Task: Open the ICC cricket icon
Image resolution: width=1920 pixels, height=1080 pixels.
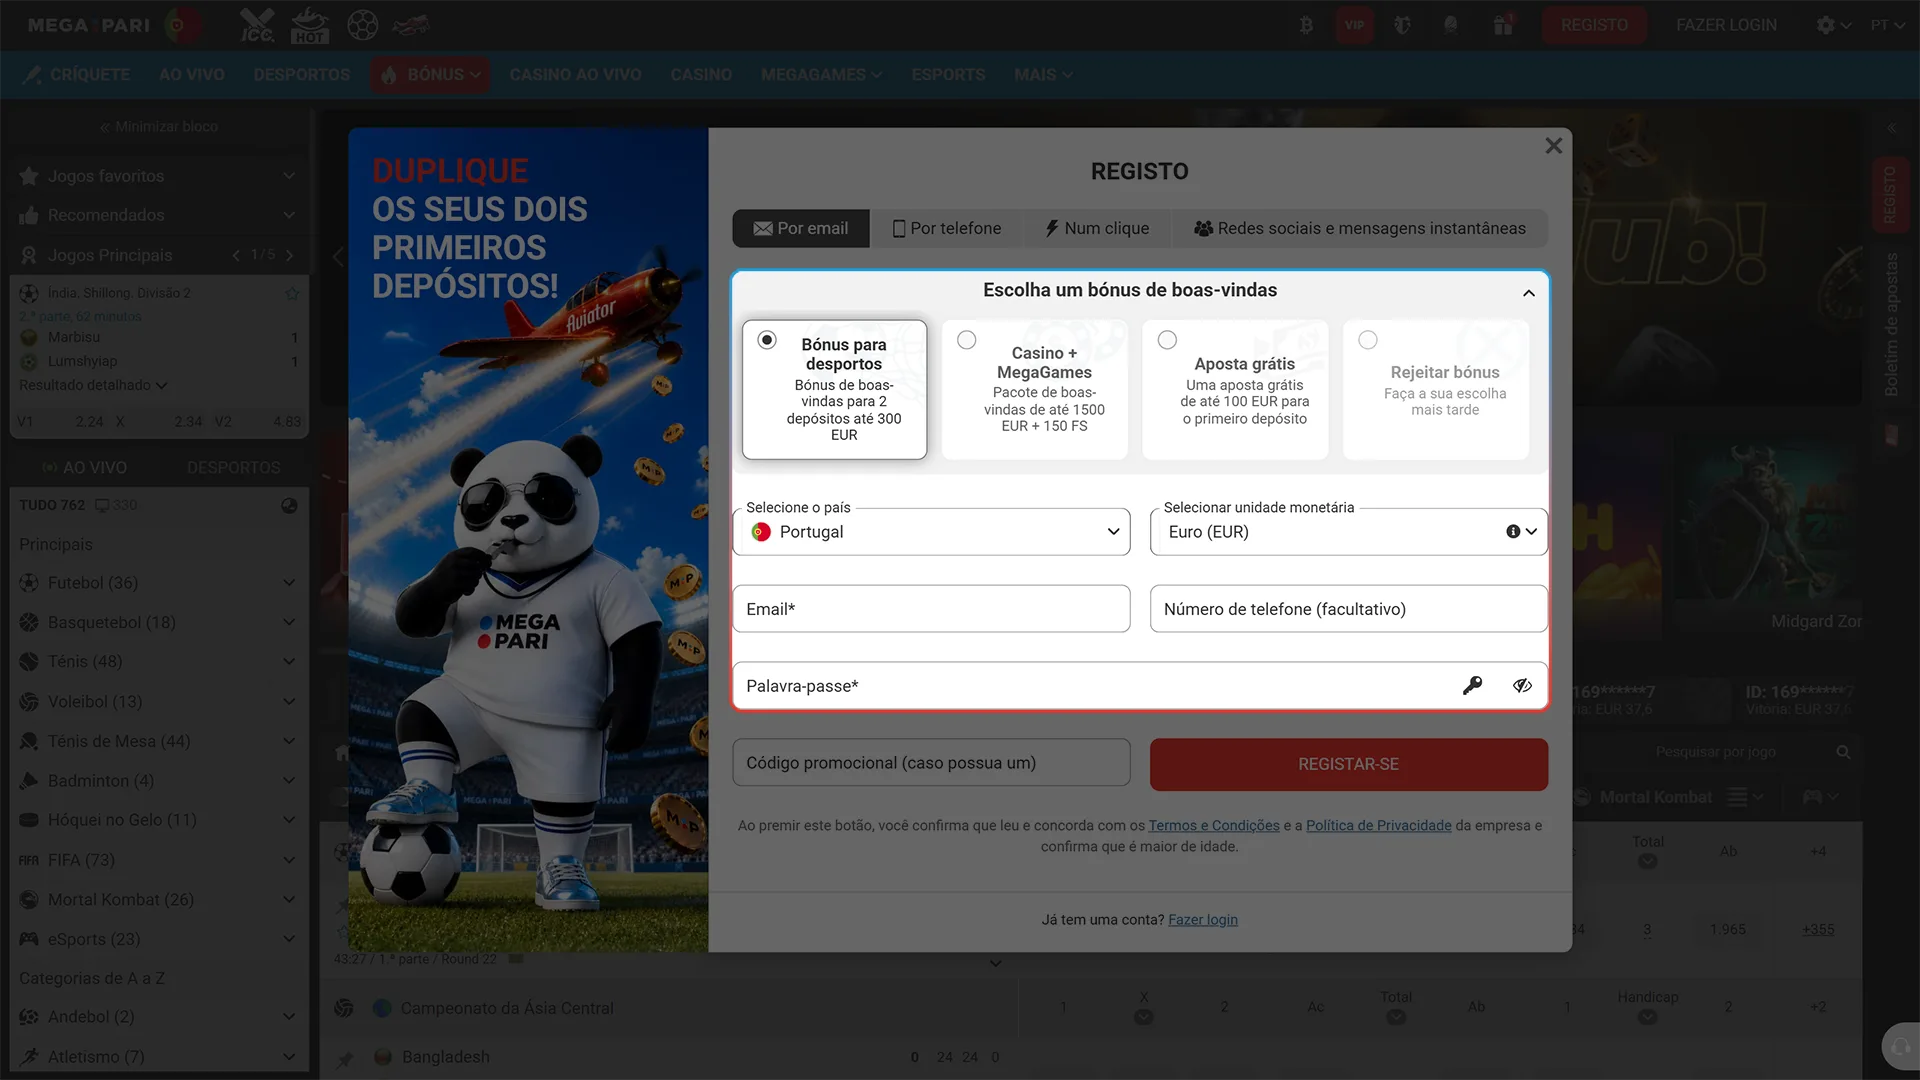Action: [257, 25]
